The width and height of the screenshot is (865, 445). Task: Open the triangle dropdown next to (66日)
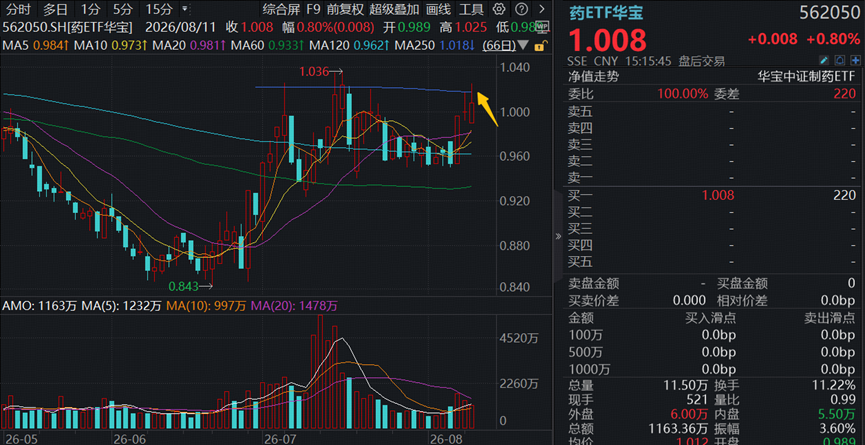coord(524,46)
